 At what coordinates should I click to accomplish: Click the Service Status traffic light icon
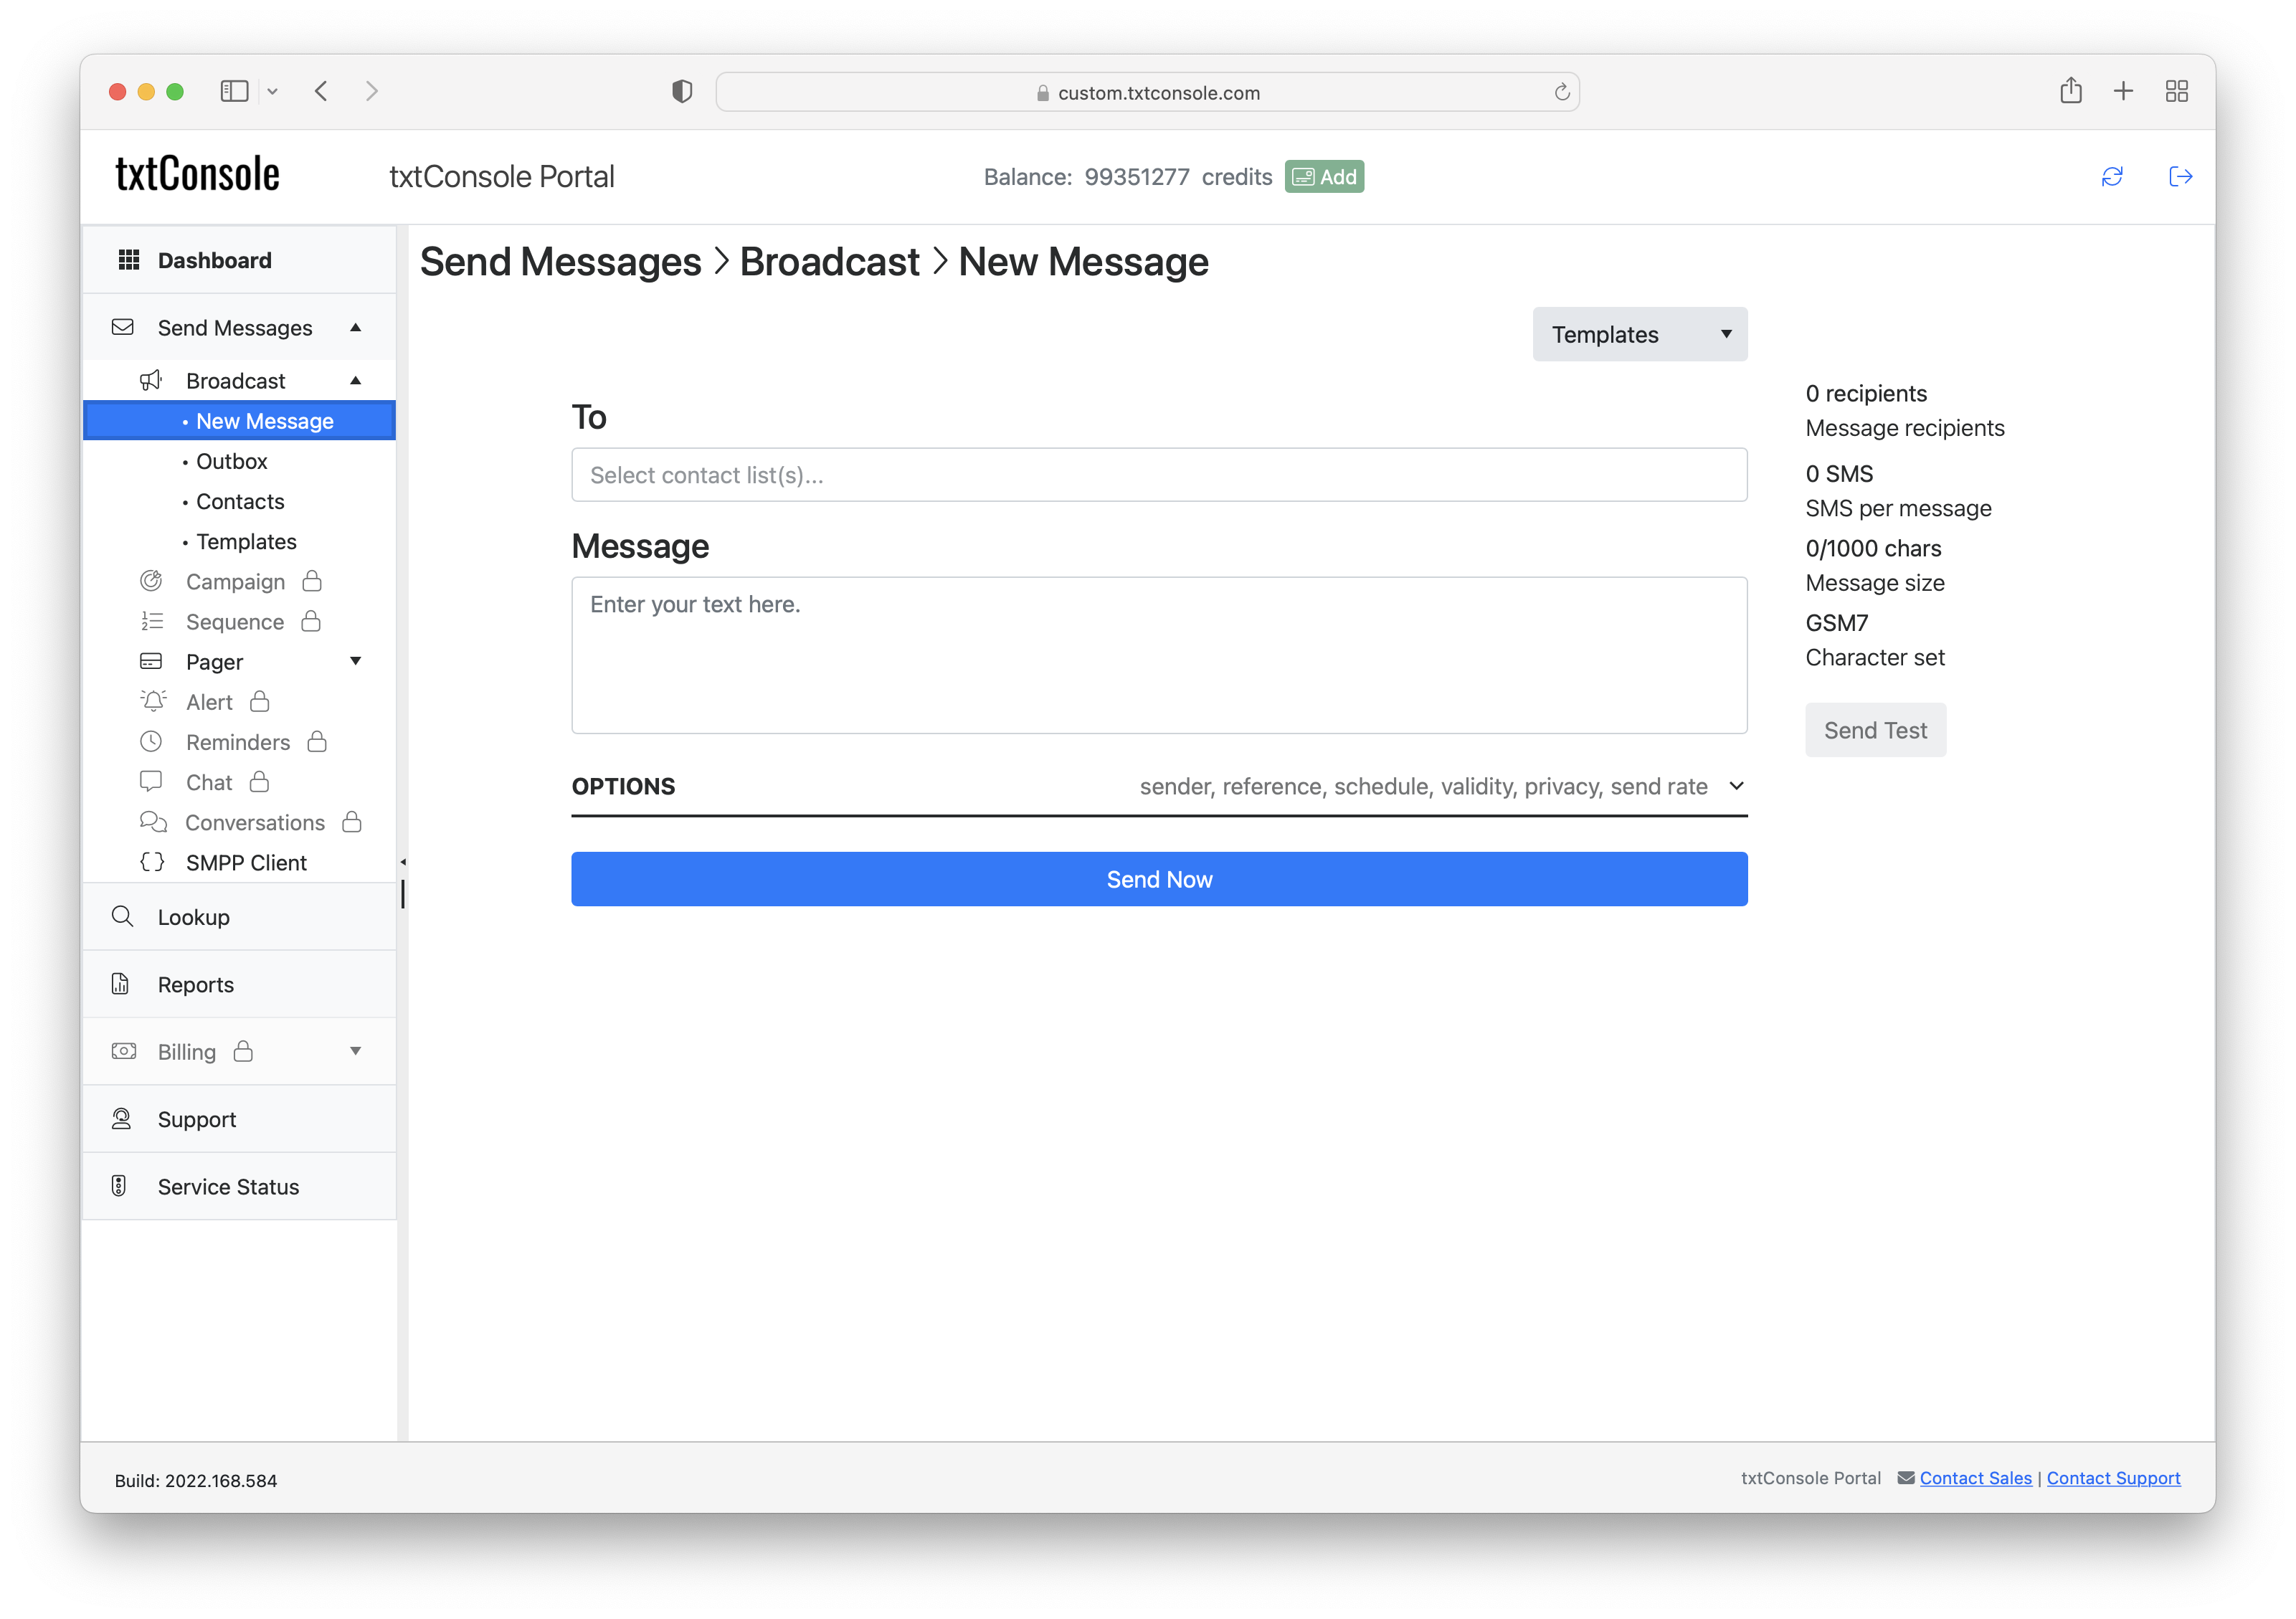tap(119, 1186)
